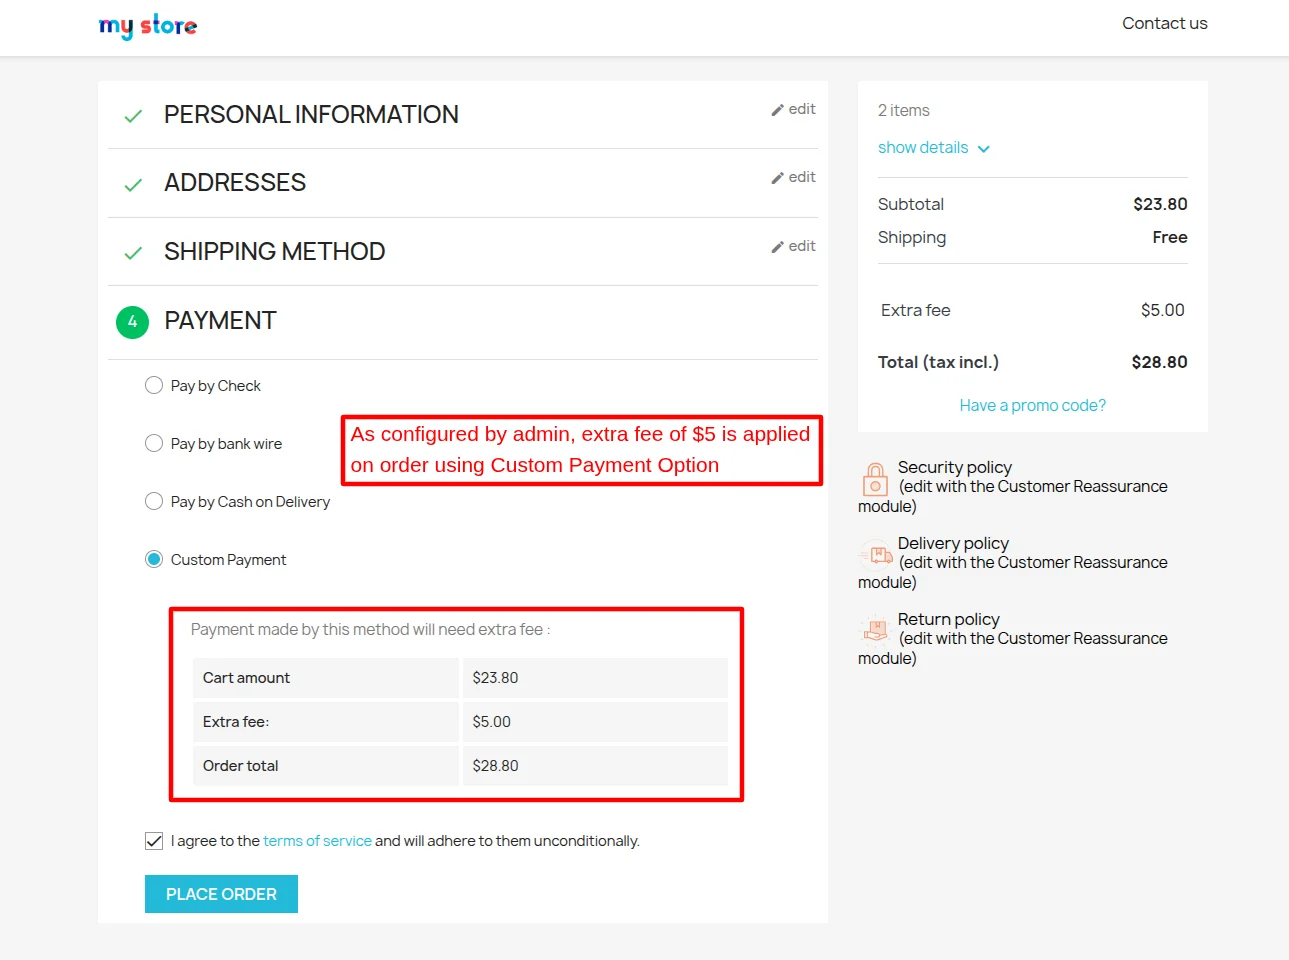Click the green checkmark beside Addresses
Image resolution: width=1289 pixels, height=960 pixels.
tap(133, 185)
